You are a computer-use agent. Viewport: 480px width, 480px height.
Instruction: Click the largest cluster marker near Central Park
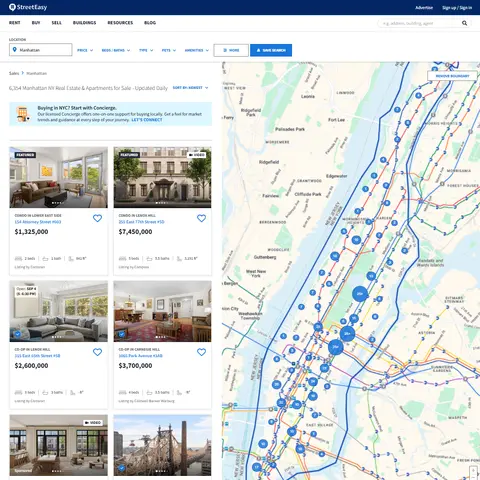360,294
